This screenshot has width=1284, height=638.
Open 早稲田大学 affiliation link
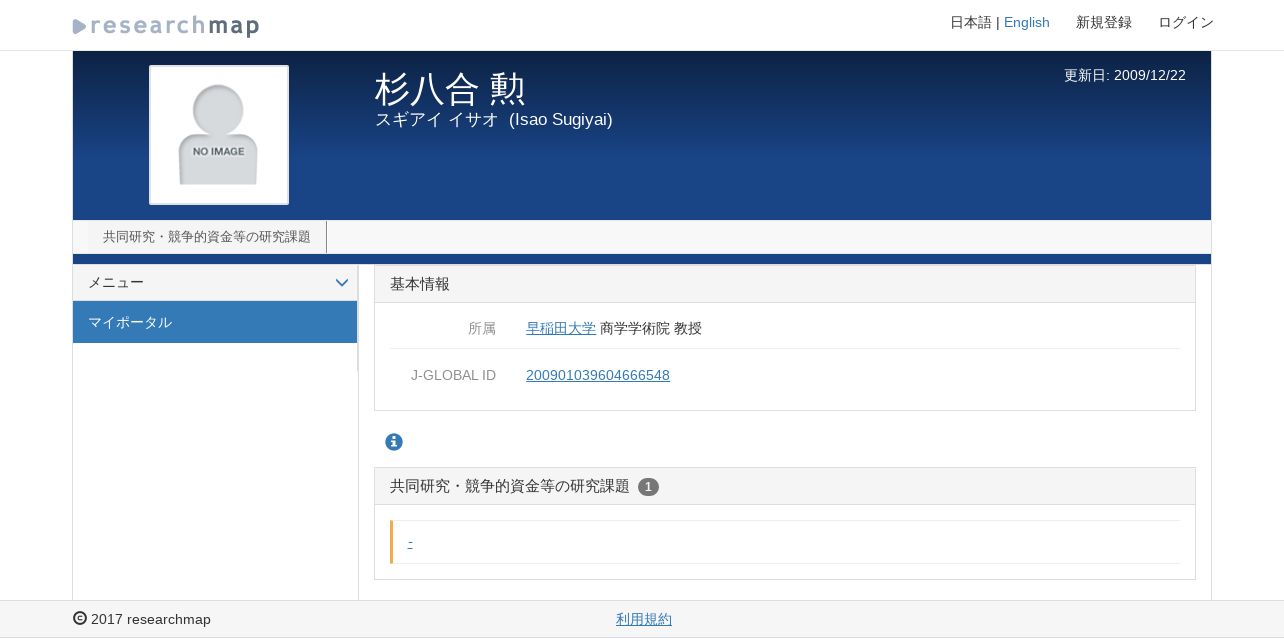pos(561,328)
